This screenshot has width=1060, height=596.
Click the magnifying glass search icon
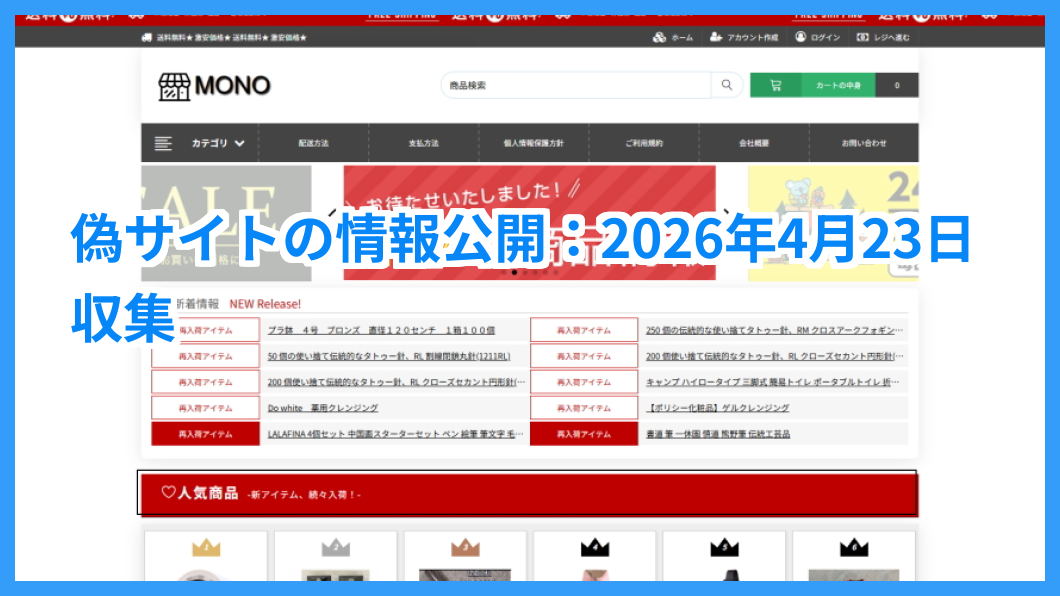[x=727, y=85]
